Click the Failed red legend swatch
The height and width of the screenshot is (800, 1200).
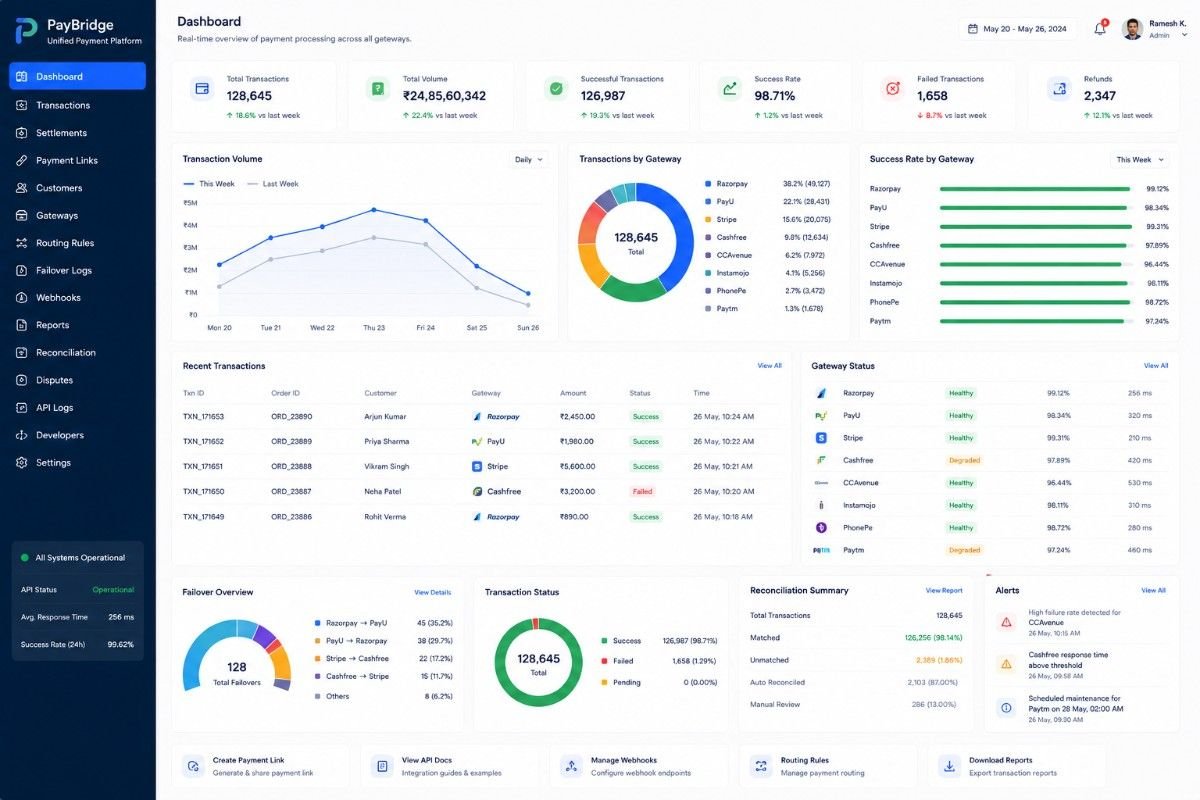(604, 661)
